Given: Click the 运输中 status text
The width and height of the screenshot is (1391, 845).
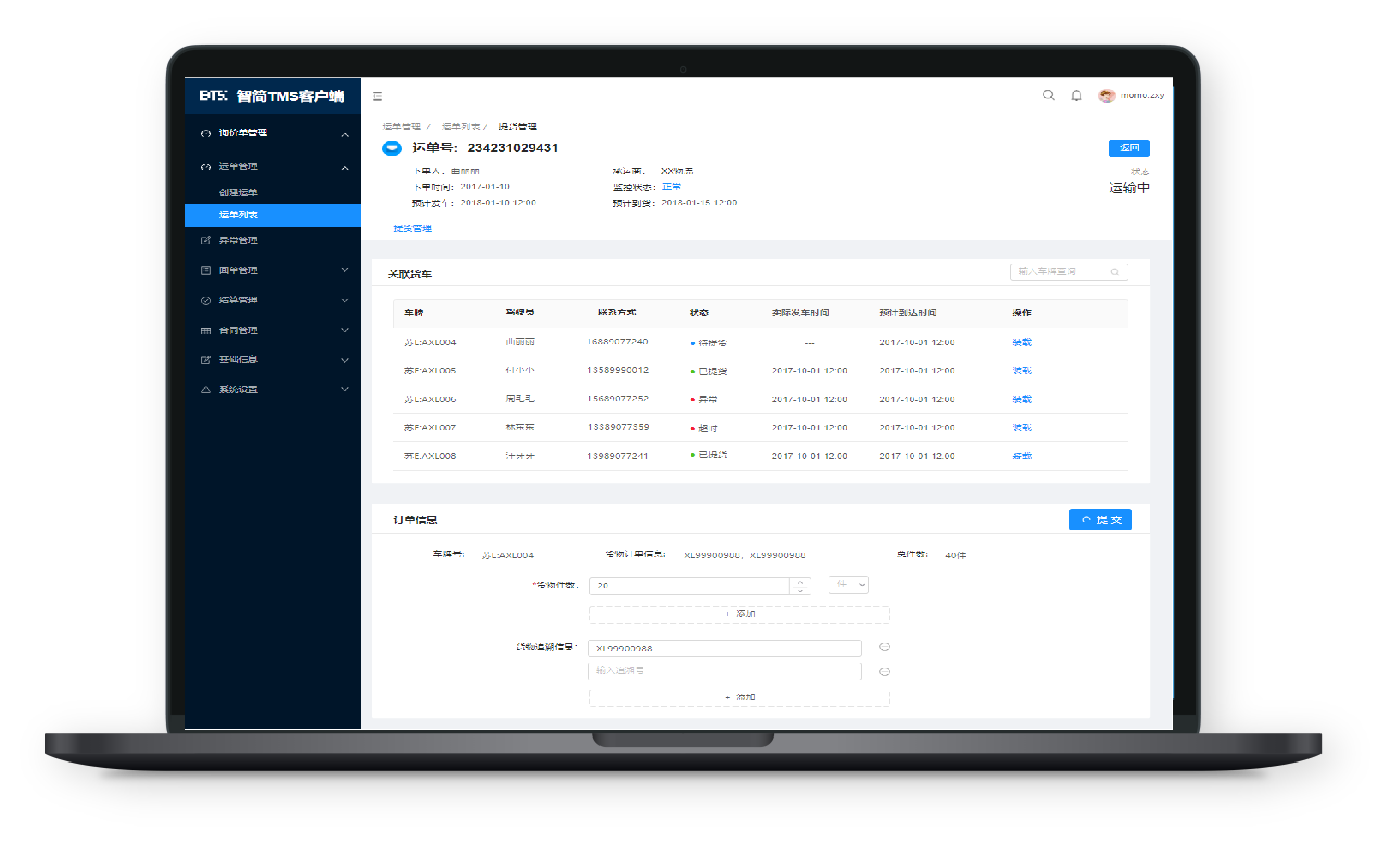Looking at the screenshot, I should 1130,188.
